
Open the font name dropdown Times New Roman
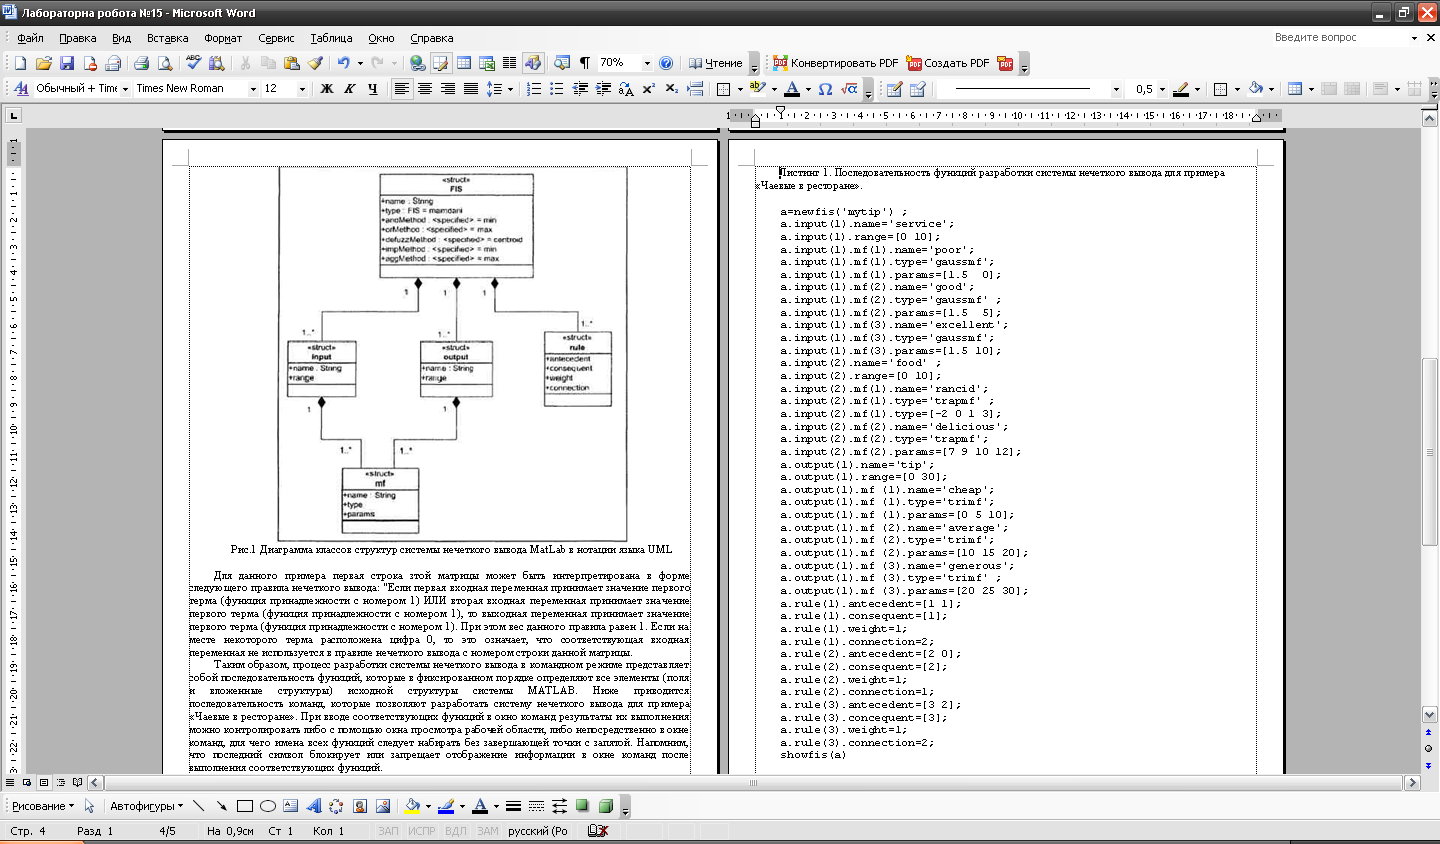[x=254, y=89]
